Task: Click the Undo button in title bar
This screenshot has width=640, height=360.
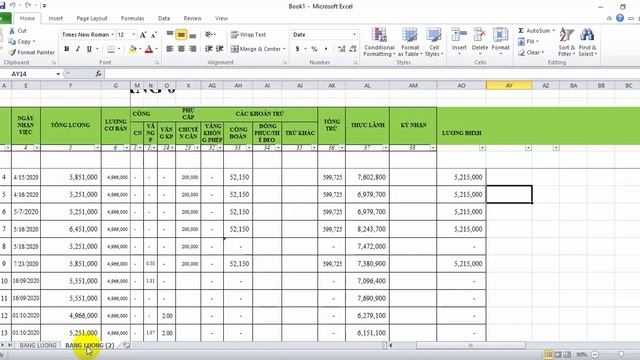Action: coord(12,6)
